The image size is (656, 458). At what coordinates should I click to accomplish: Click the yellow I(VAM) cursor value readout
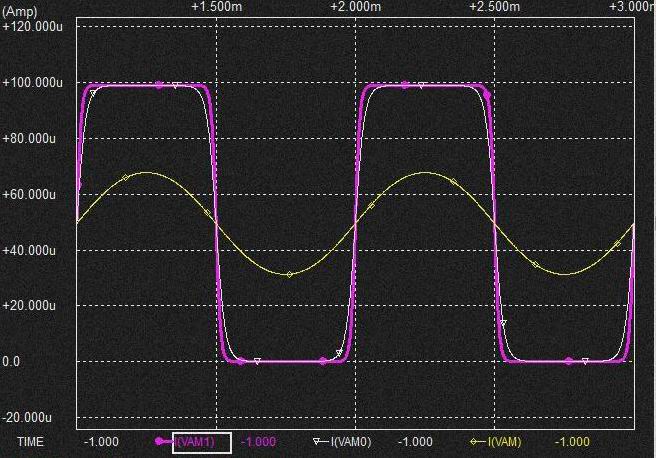tap(572, 442)
